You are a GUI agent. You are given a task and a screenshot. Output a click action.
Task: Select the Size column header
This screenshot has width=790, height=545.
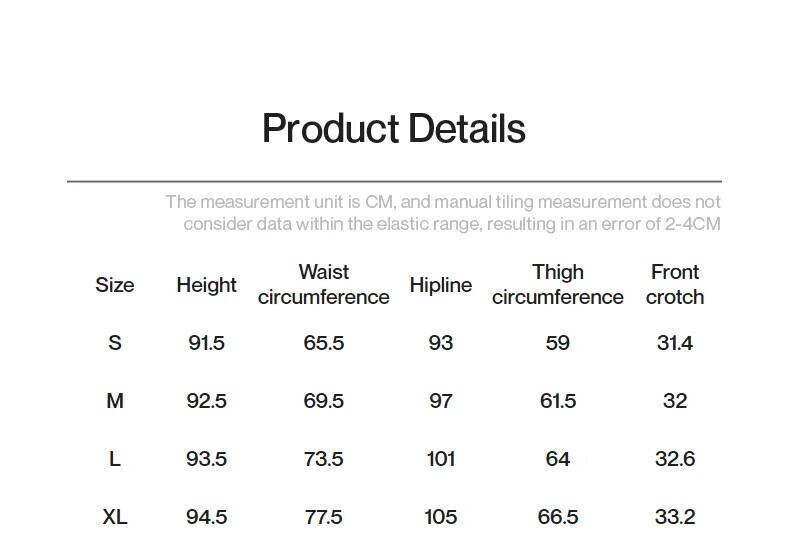pyautogui.click(x=115, y=285)
